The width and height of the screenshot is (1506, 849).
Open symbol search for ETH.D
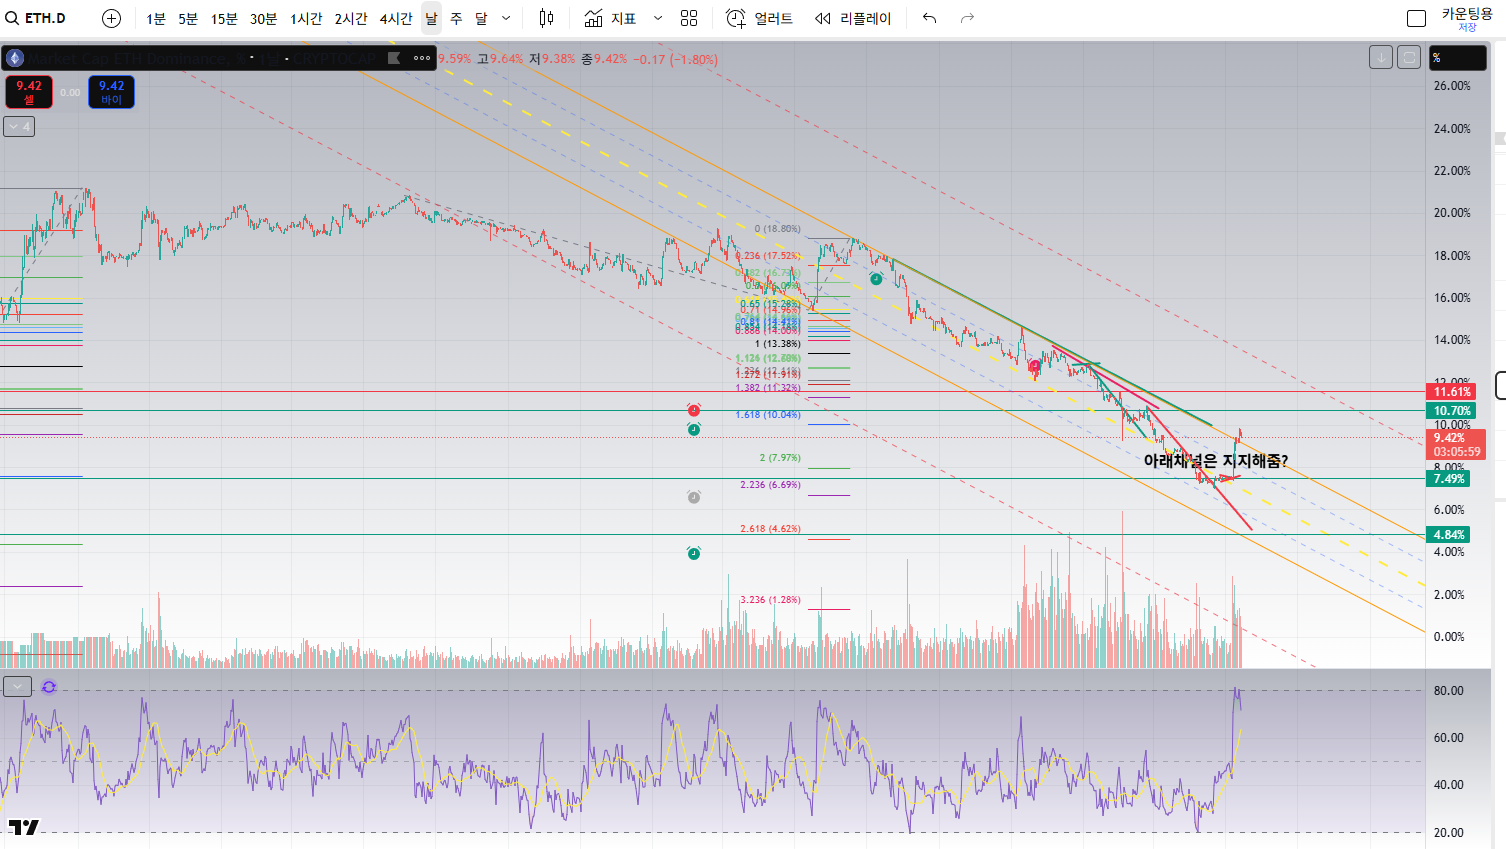click(x=36, y=18)
